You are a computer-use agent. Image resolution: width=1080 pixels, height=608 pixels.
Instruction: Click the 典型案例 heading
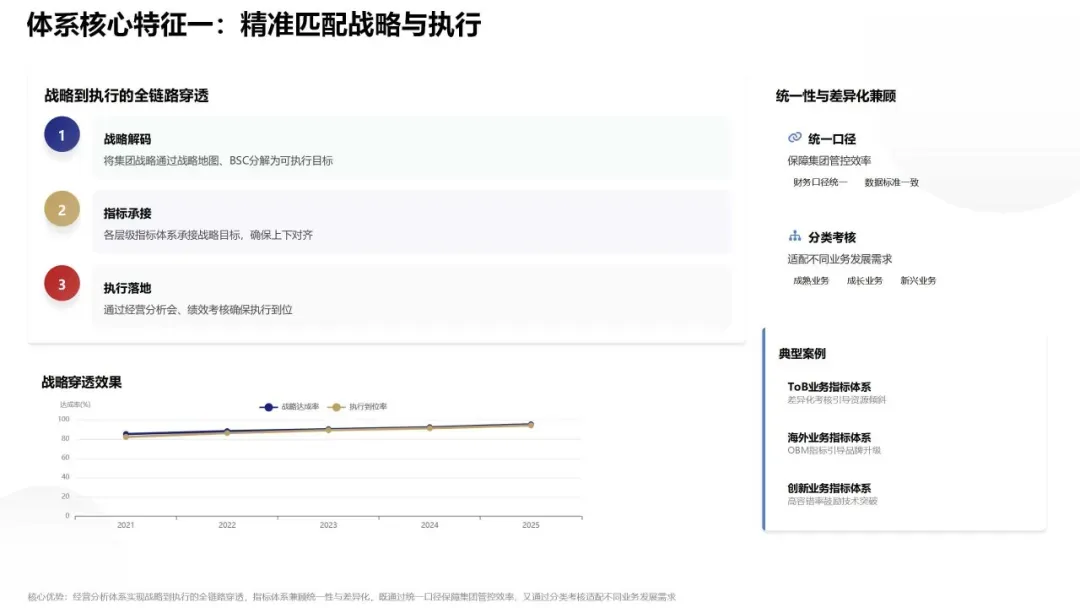pyautogui.click(x=802, y=354)
